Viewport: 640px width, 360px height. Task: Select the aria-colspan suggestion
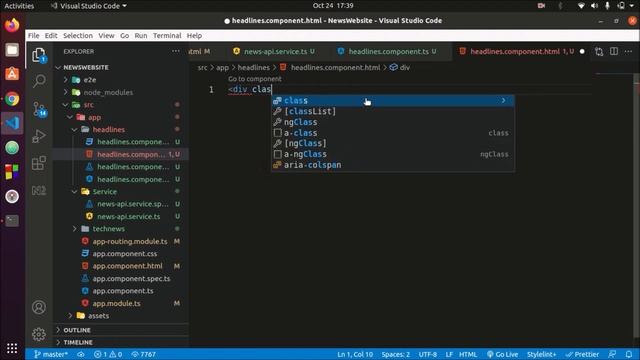point(393,165)
